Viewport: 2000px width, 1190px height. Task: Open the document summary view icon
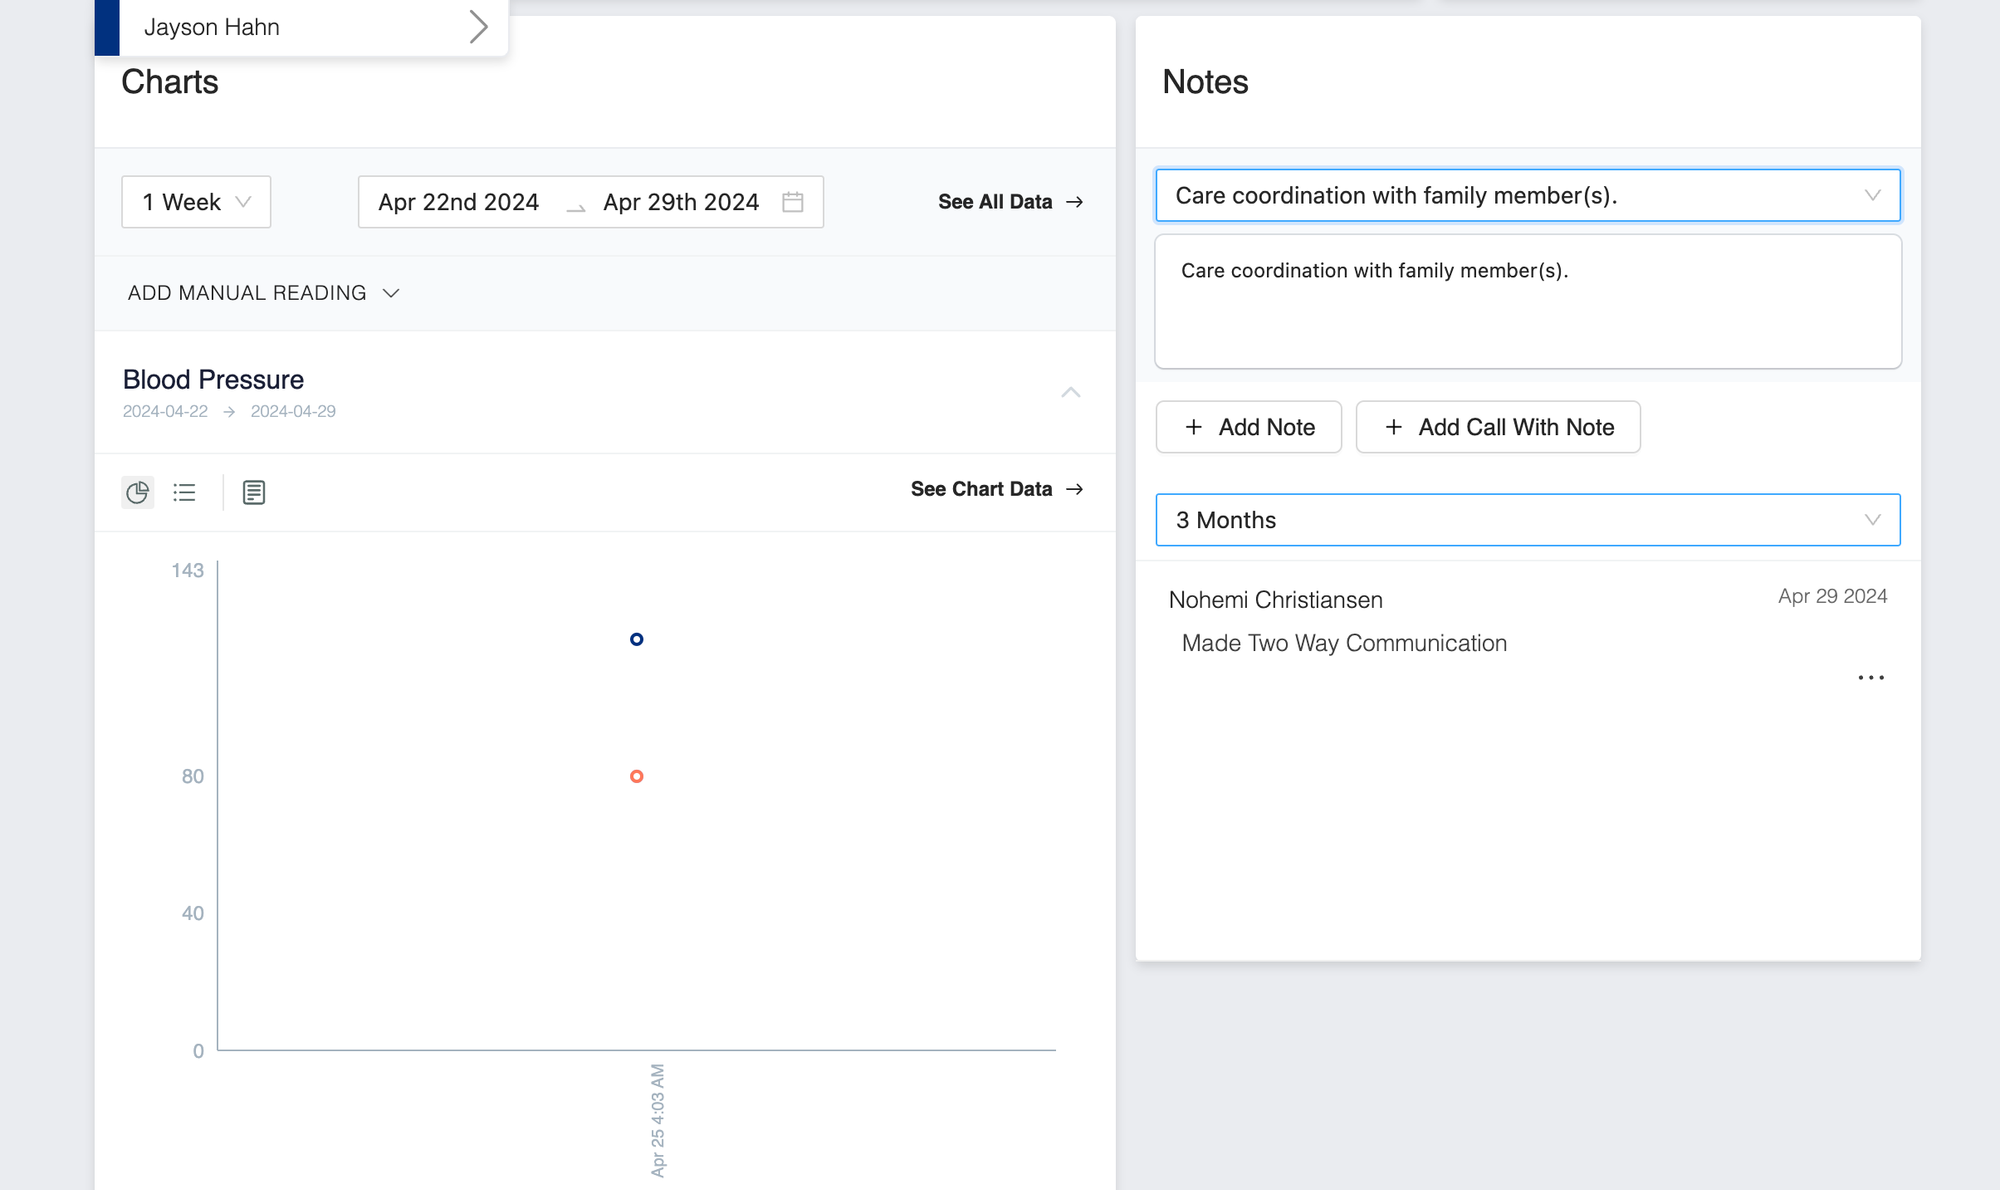point(254,492)
